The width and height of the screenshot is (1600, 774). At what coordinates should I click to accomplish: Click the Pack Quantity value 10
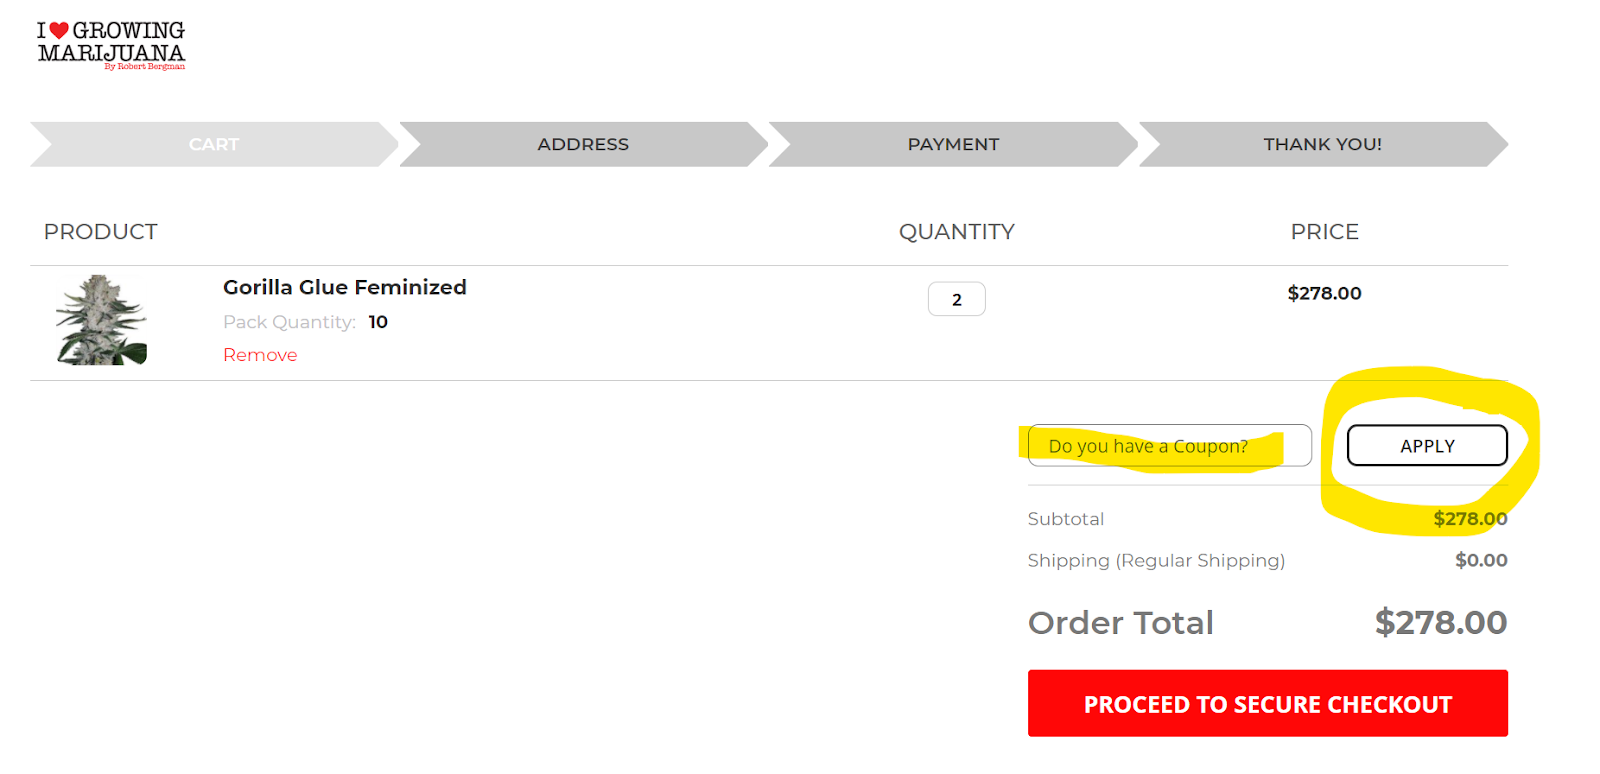point(378,322)
